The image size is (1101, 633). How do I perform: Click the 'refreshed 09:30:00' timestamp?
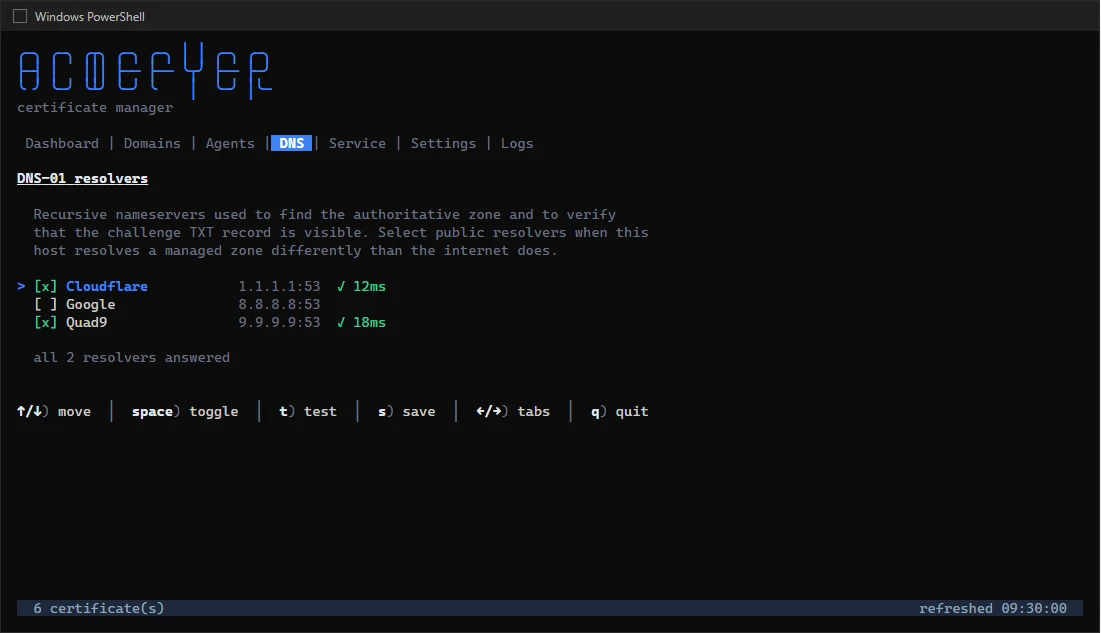(993, 608)
